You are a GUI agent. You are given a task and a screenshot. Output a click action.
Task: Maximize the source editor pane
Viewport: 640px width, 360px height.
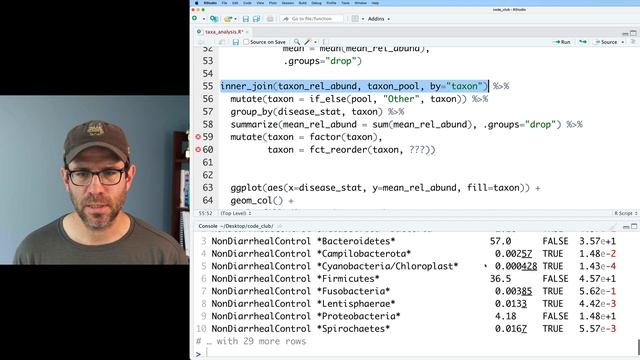(633, 33)
